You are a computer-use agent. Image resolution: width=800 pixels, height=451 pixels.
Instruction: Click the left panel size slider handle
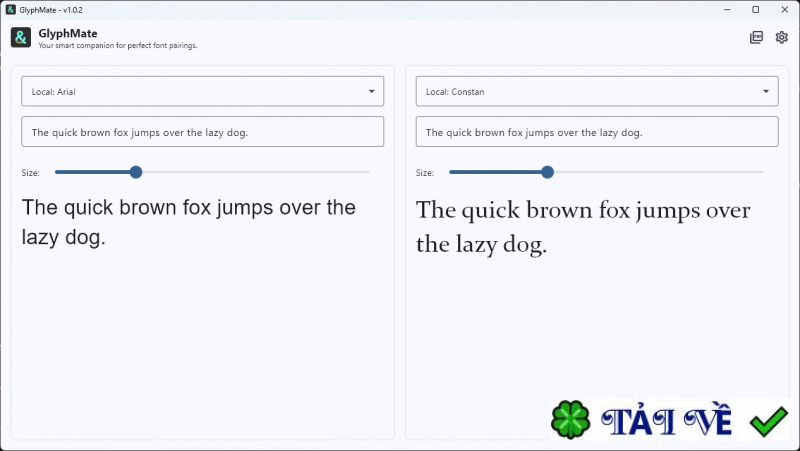click(x=136, y=172)
